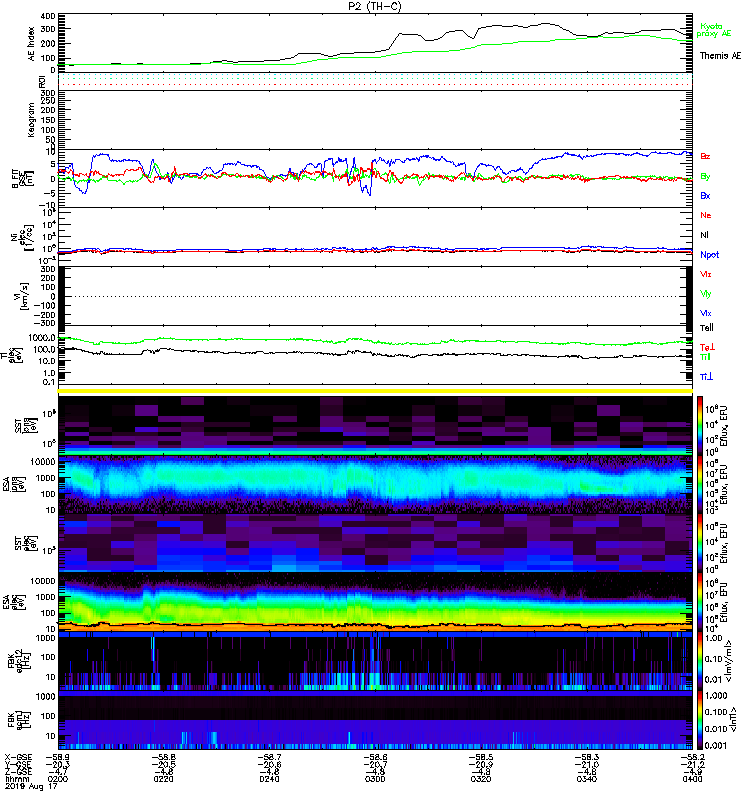Click the ESA electrons spectrogram panel
The height and width of the screenshot is (800, 750).
376,602
